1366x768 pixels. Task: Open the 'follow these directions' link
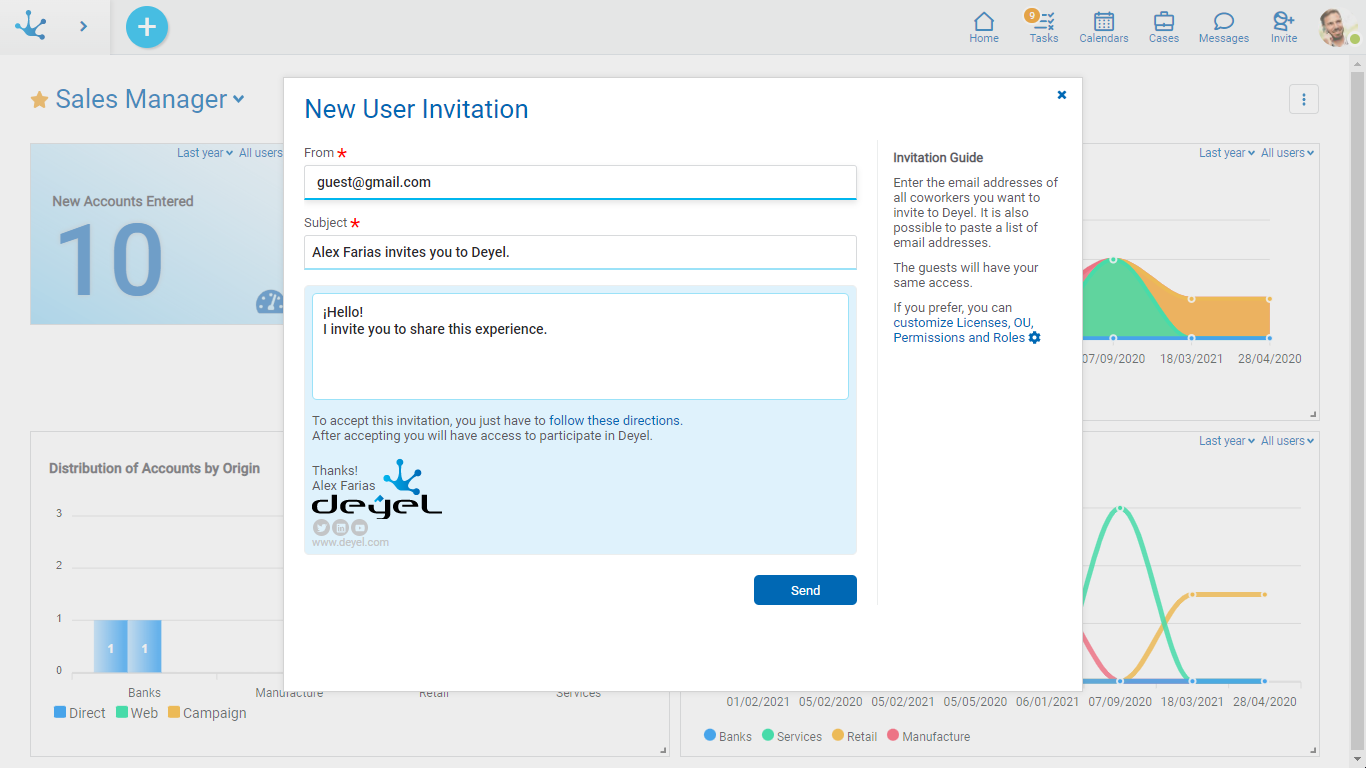[x=615, y=421]
